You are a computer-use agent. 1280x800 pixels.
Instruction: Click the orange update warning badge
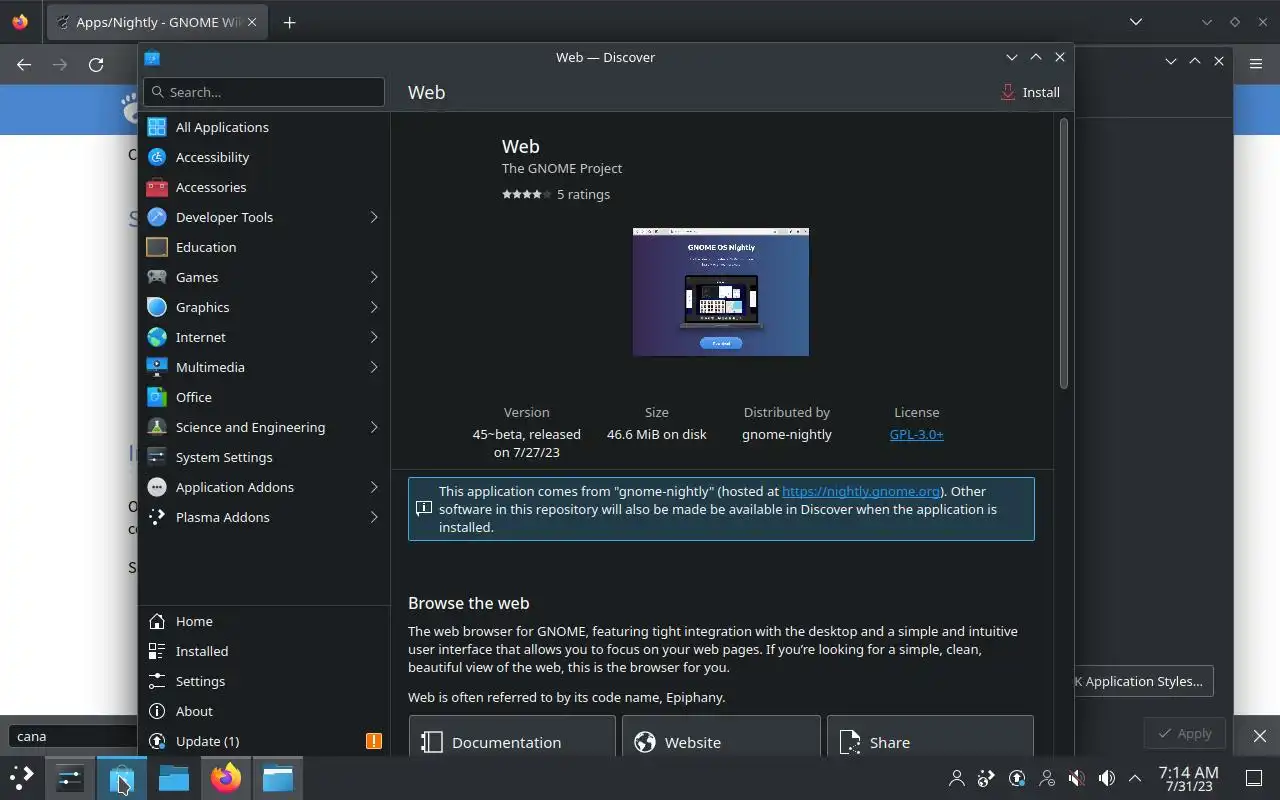(374, 741)
